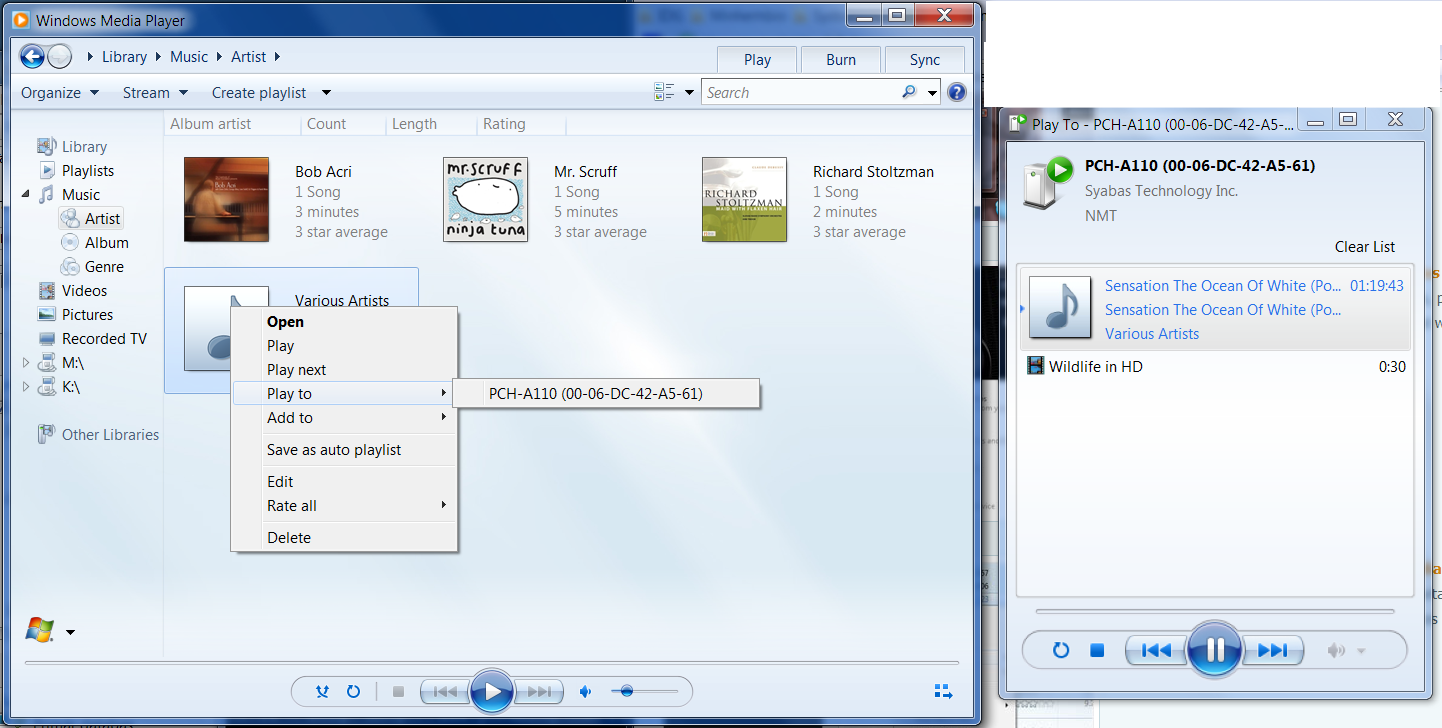The image size is (1442, 728).
Task: Switch to Now Playing view
Action: [x=942, y=691]
